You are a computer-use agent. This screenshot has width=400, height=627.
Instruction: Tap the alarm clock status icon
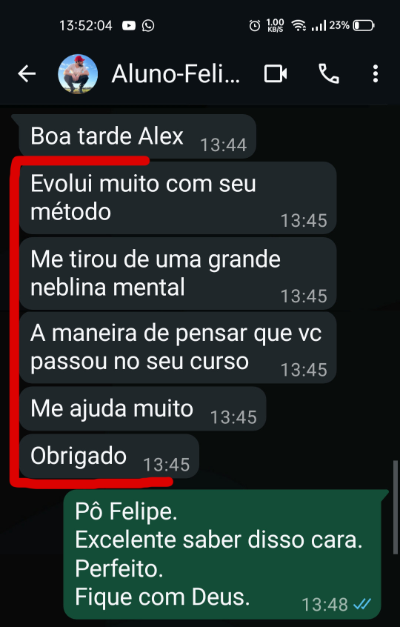[x=254, y=26]
